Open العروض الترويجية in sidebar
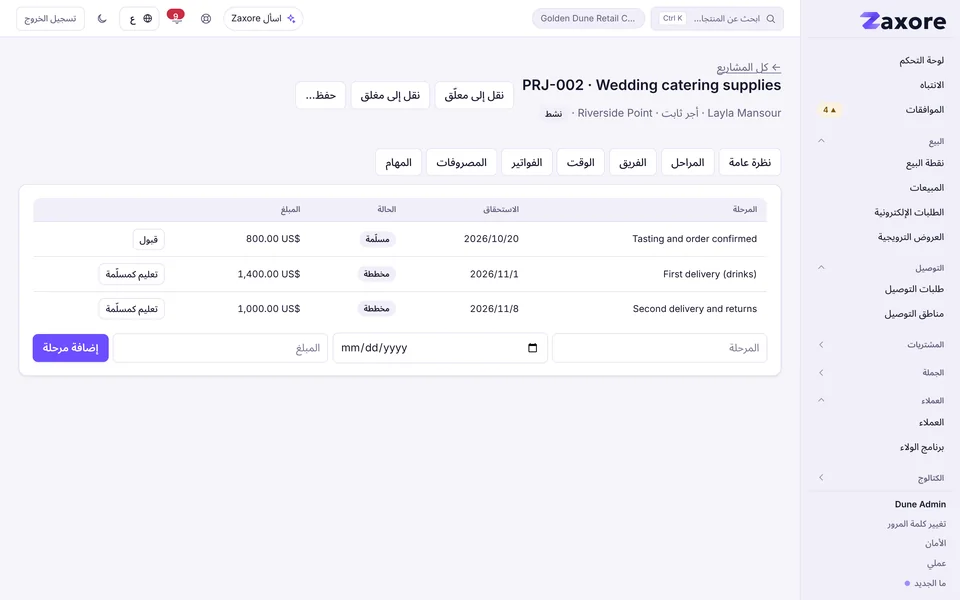Screen dimensions: 960x600 [x=910, y=237]
